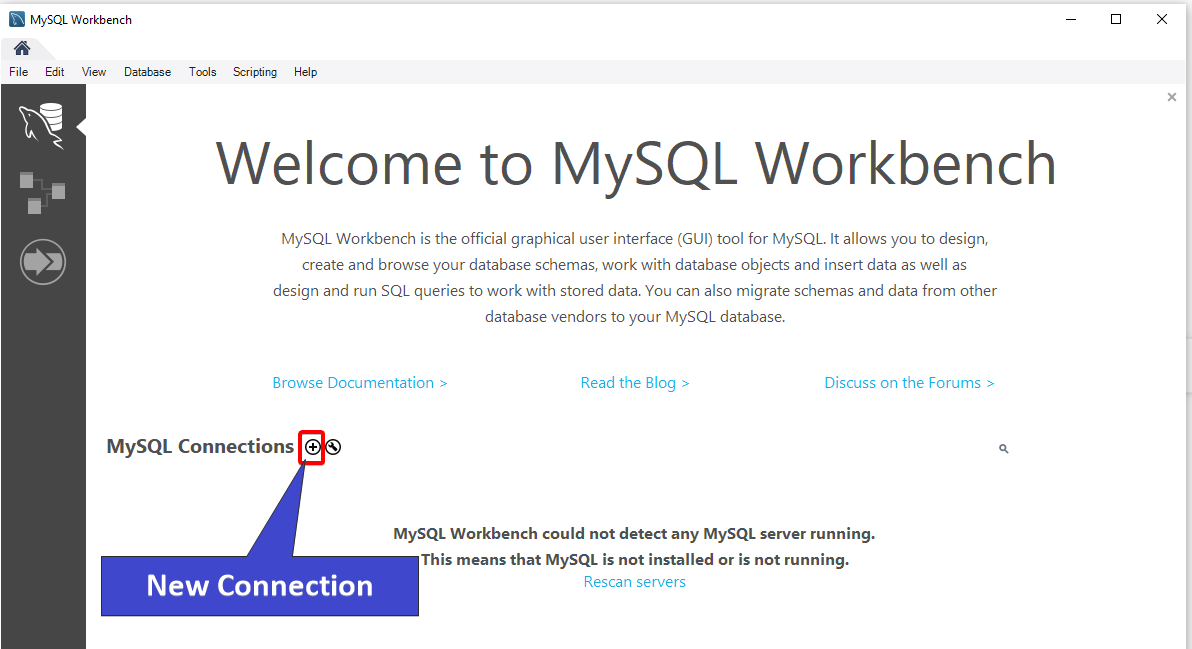
Task: Click the MySQL Workbench title bar app icon
Action: point(17,19)
